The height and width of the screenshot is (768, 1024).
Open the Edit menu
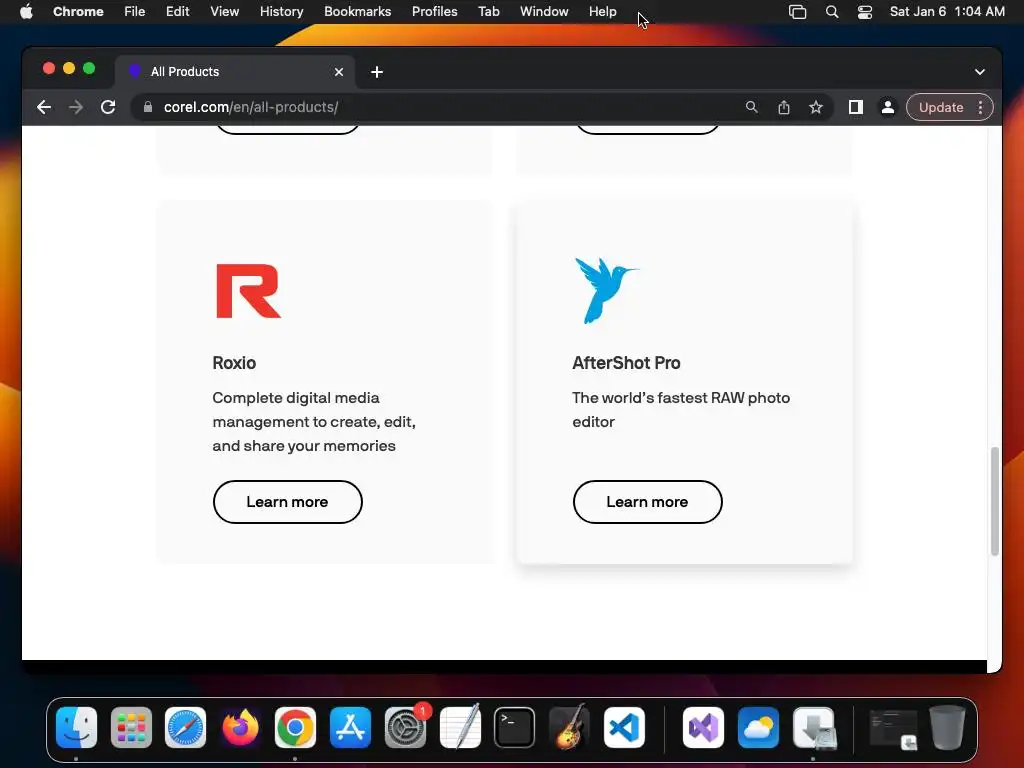[177, 12]
